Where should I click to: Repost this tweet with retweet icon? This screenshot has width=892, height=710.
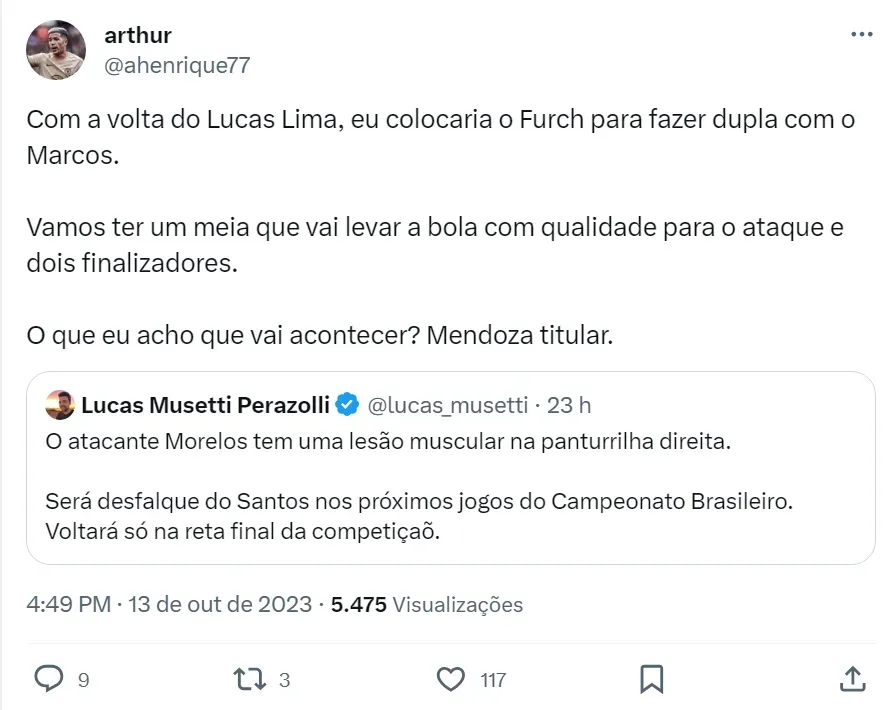pos(248,679)
